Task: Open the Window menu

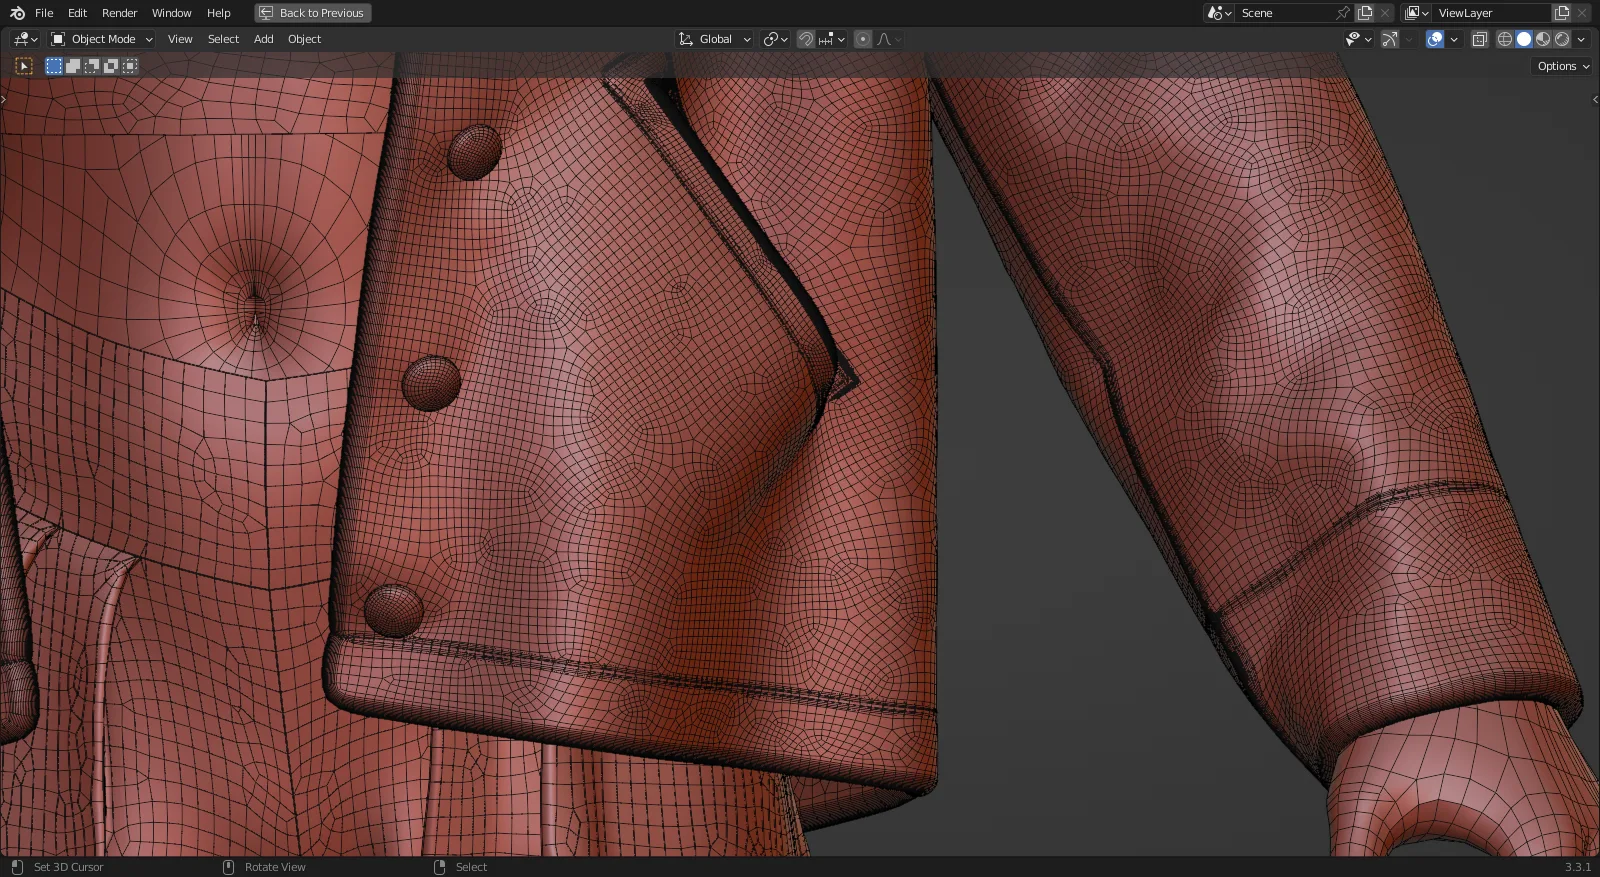Action: click(171, 13)
